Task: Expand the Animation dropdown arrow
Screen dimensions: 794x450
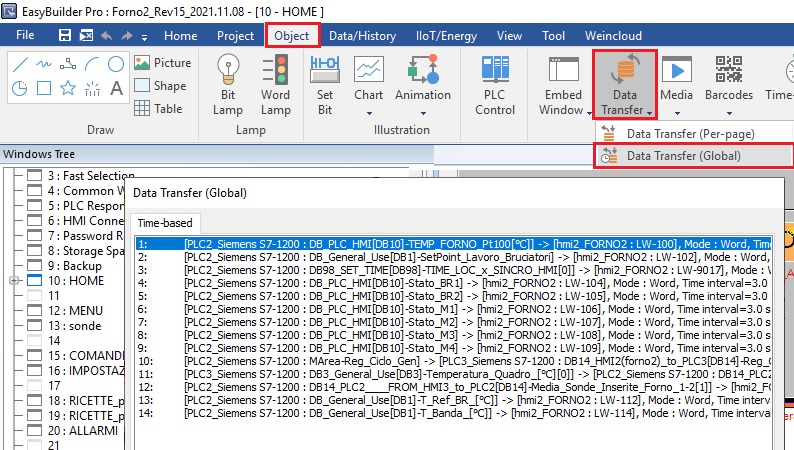Action: pos(423,113)
